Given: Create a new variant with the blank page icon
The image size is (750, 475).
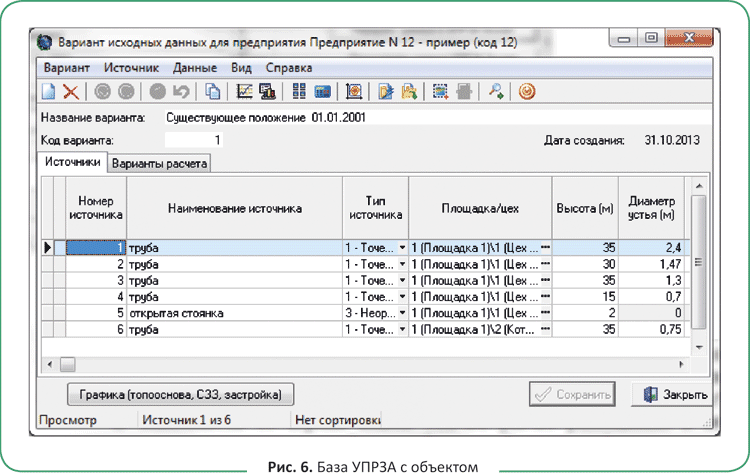Looking at the screenshot, I should (x=49, y=91).
